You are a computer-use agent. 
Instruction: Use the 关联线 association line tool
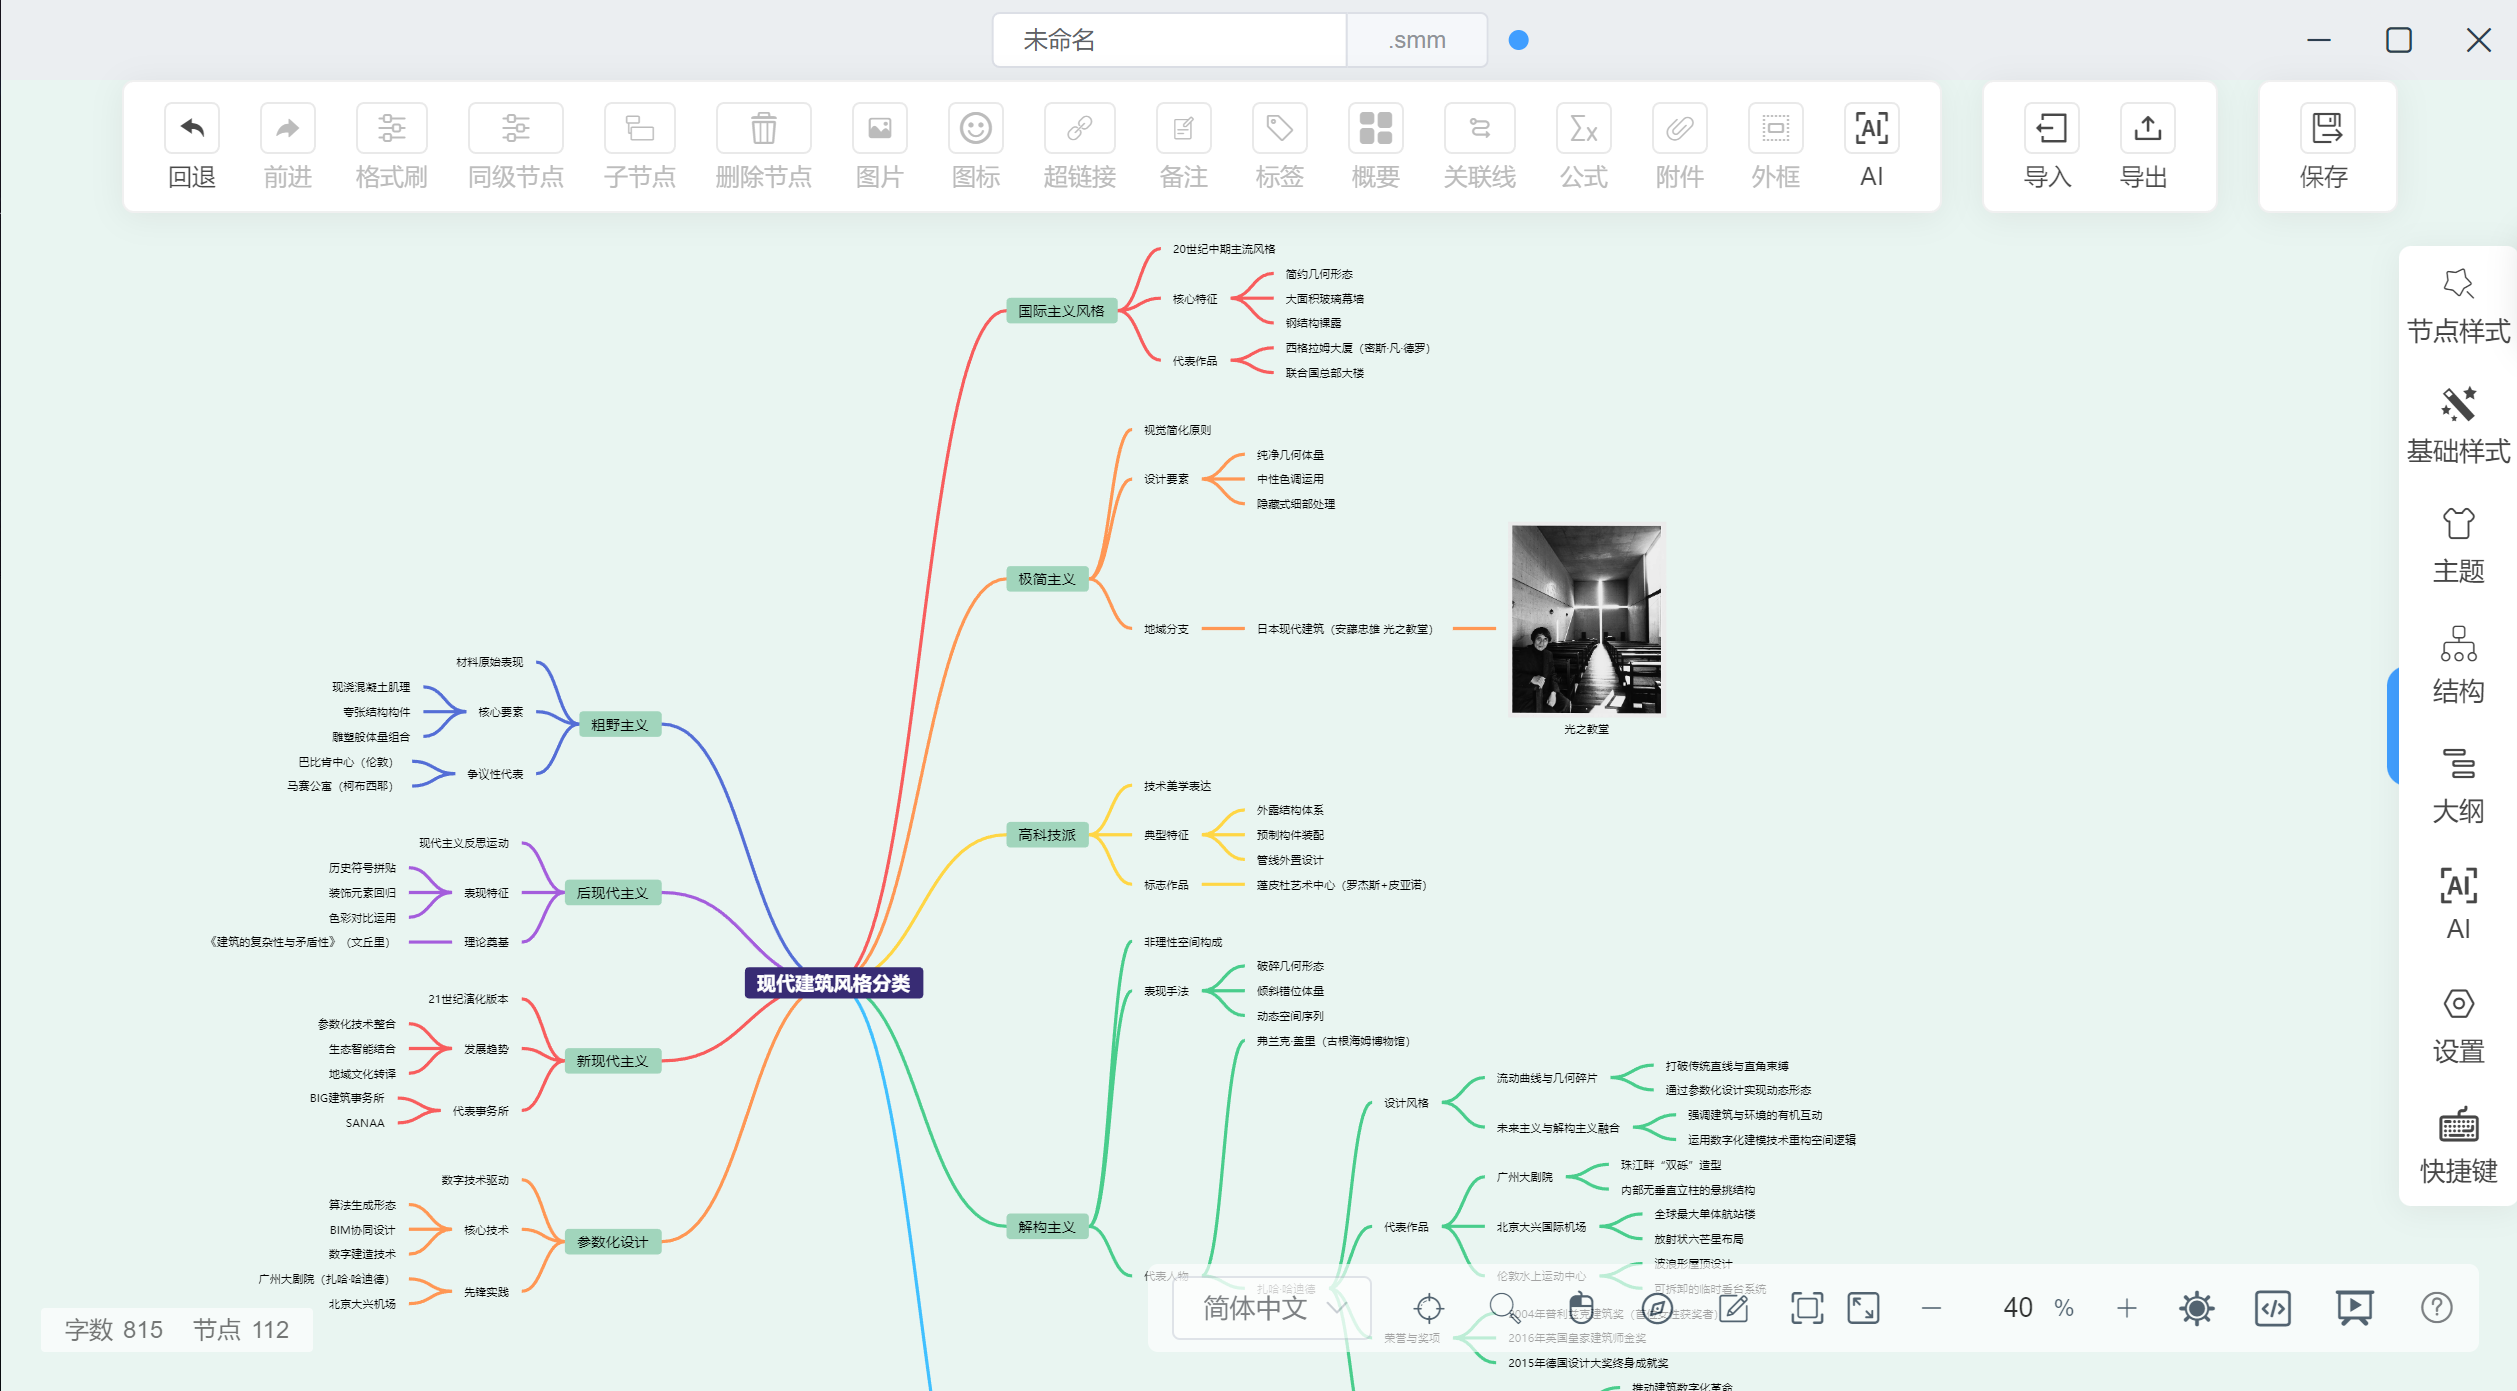tap(1479, 146)
